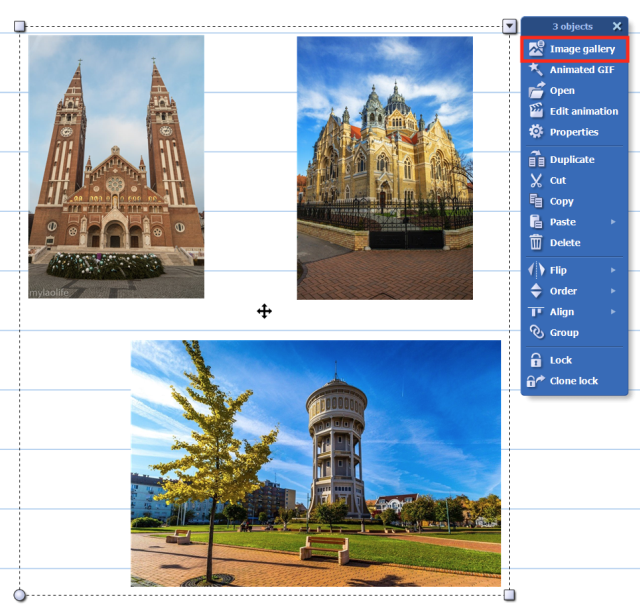The width and height of the screenshot is (640, 615).
Task: Close the 3 objects menu panel
Action: point(617,26)
